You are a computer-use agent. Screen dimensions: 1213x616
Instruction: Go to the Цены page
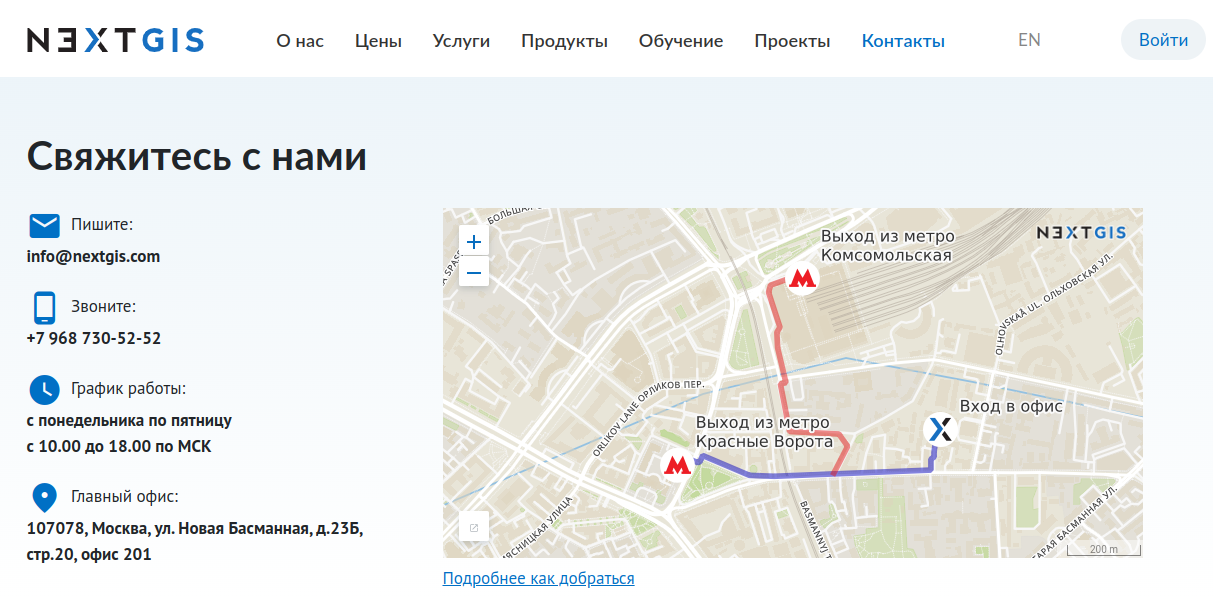378,41
